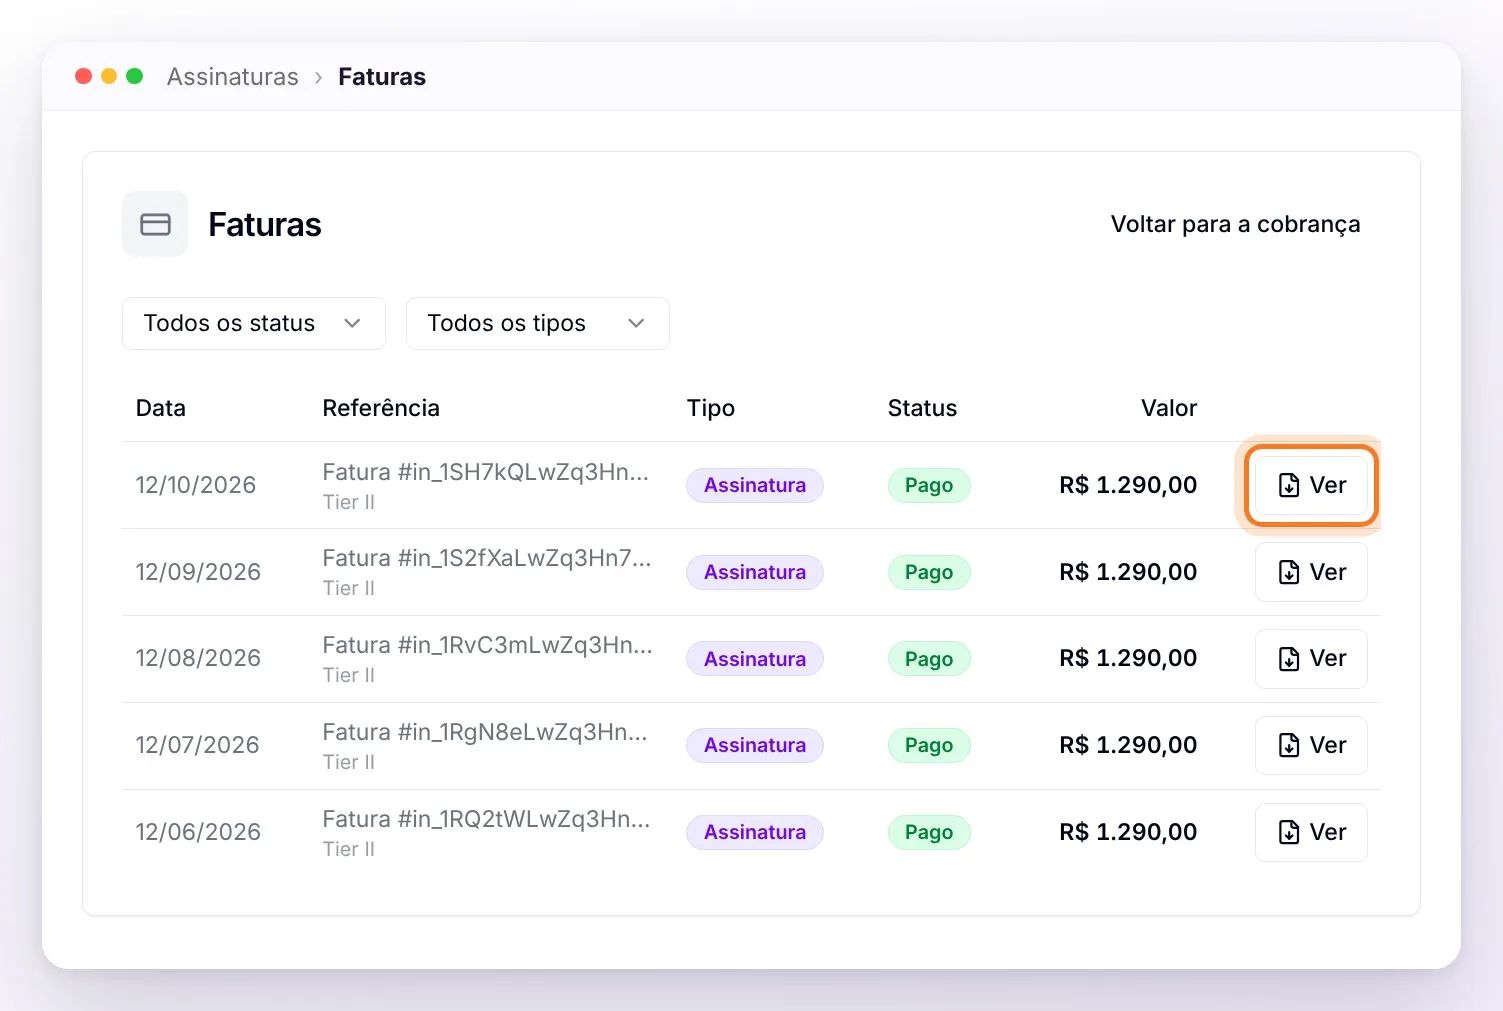This screenshot has height=1011, width=1503.
Task: Select reference Fatura #in_1RvC3mLwZq3Hn...
Action: coord(487,645)
